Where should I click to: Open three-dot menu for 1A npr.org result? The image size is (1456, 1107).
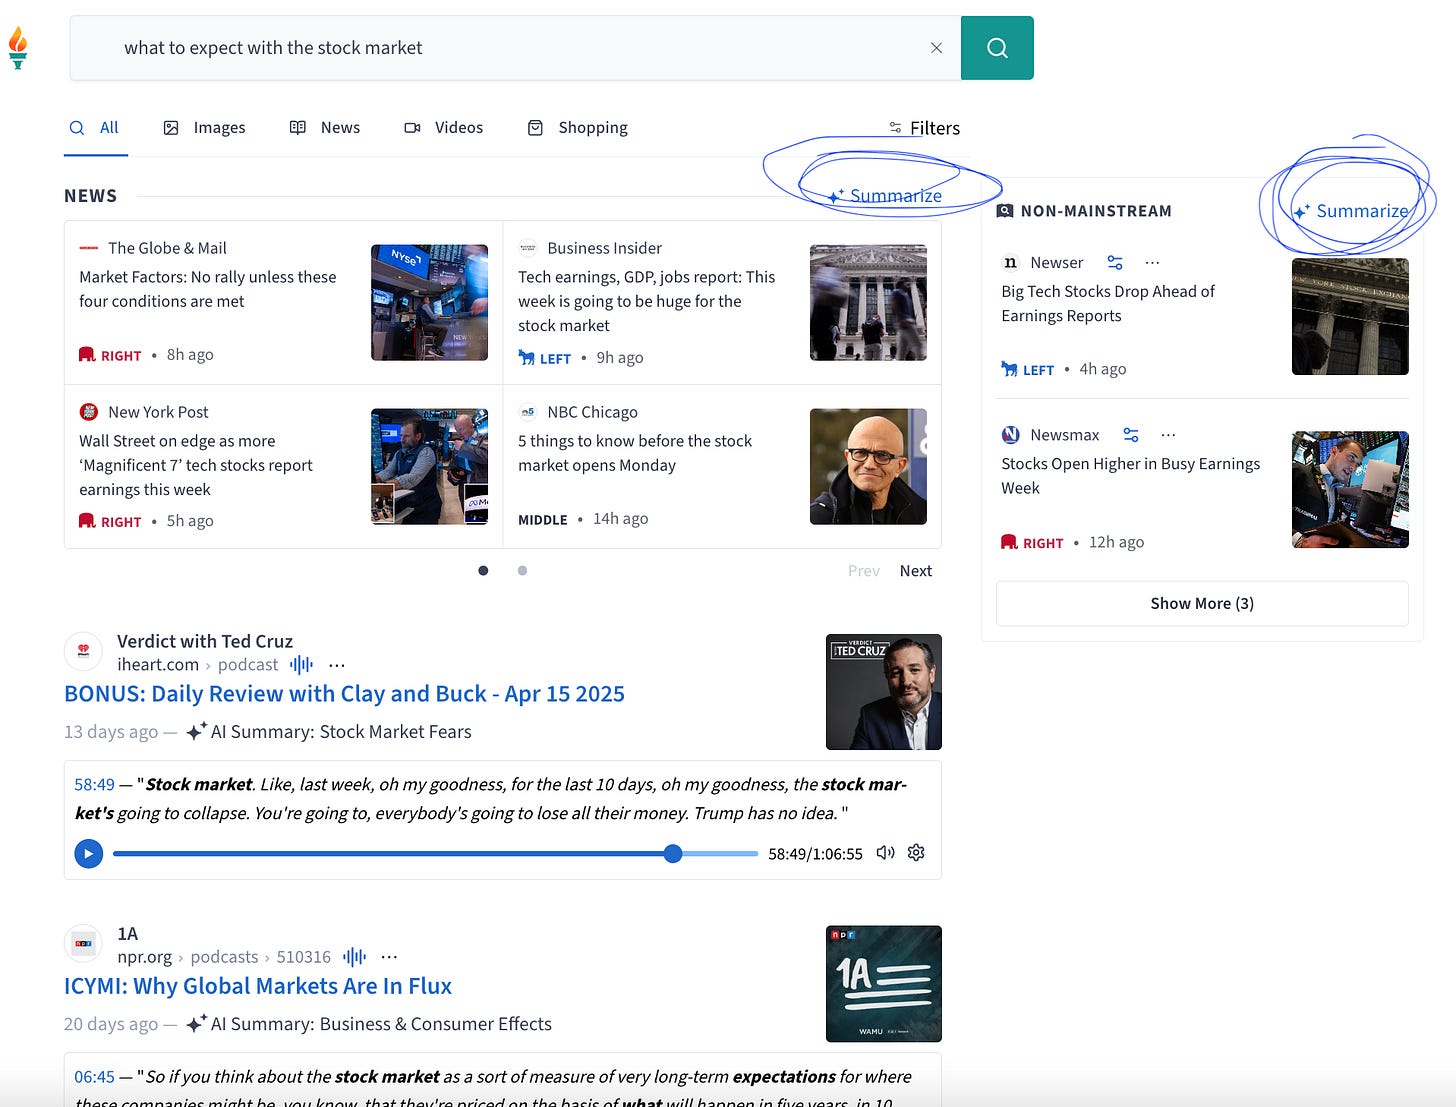click(x=389, y=957)
